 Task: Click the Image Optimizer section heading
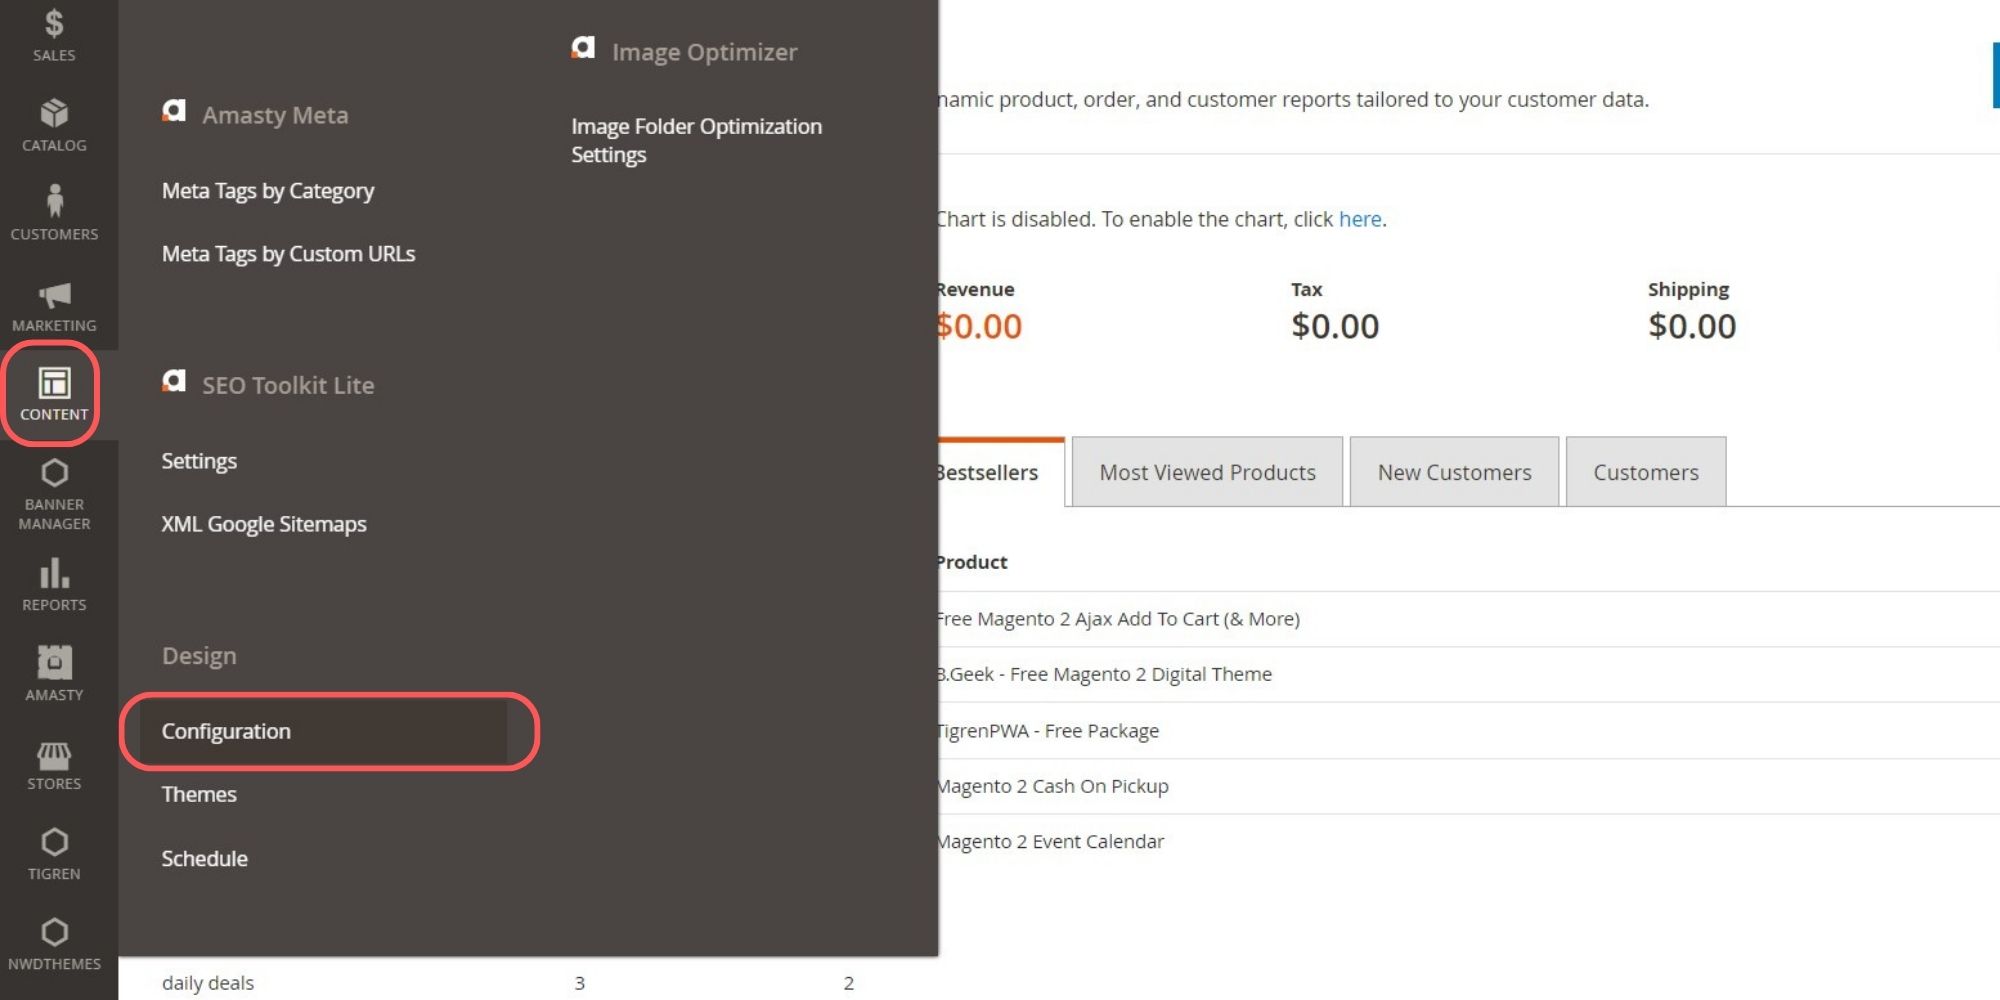pyautogui.click(x=704, y=52)
